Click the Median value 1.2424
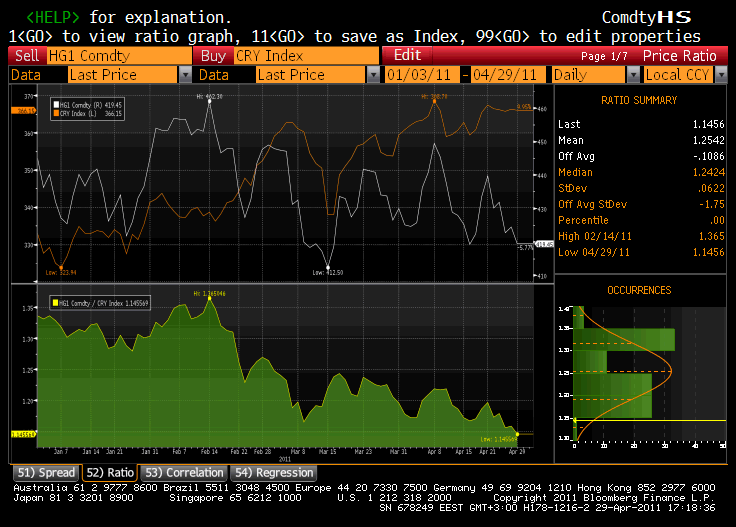This screenshot has height=527, width=736. [708, 172]
